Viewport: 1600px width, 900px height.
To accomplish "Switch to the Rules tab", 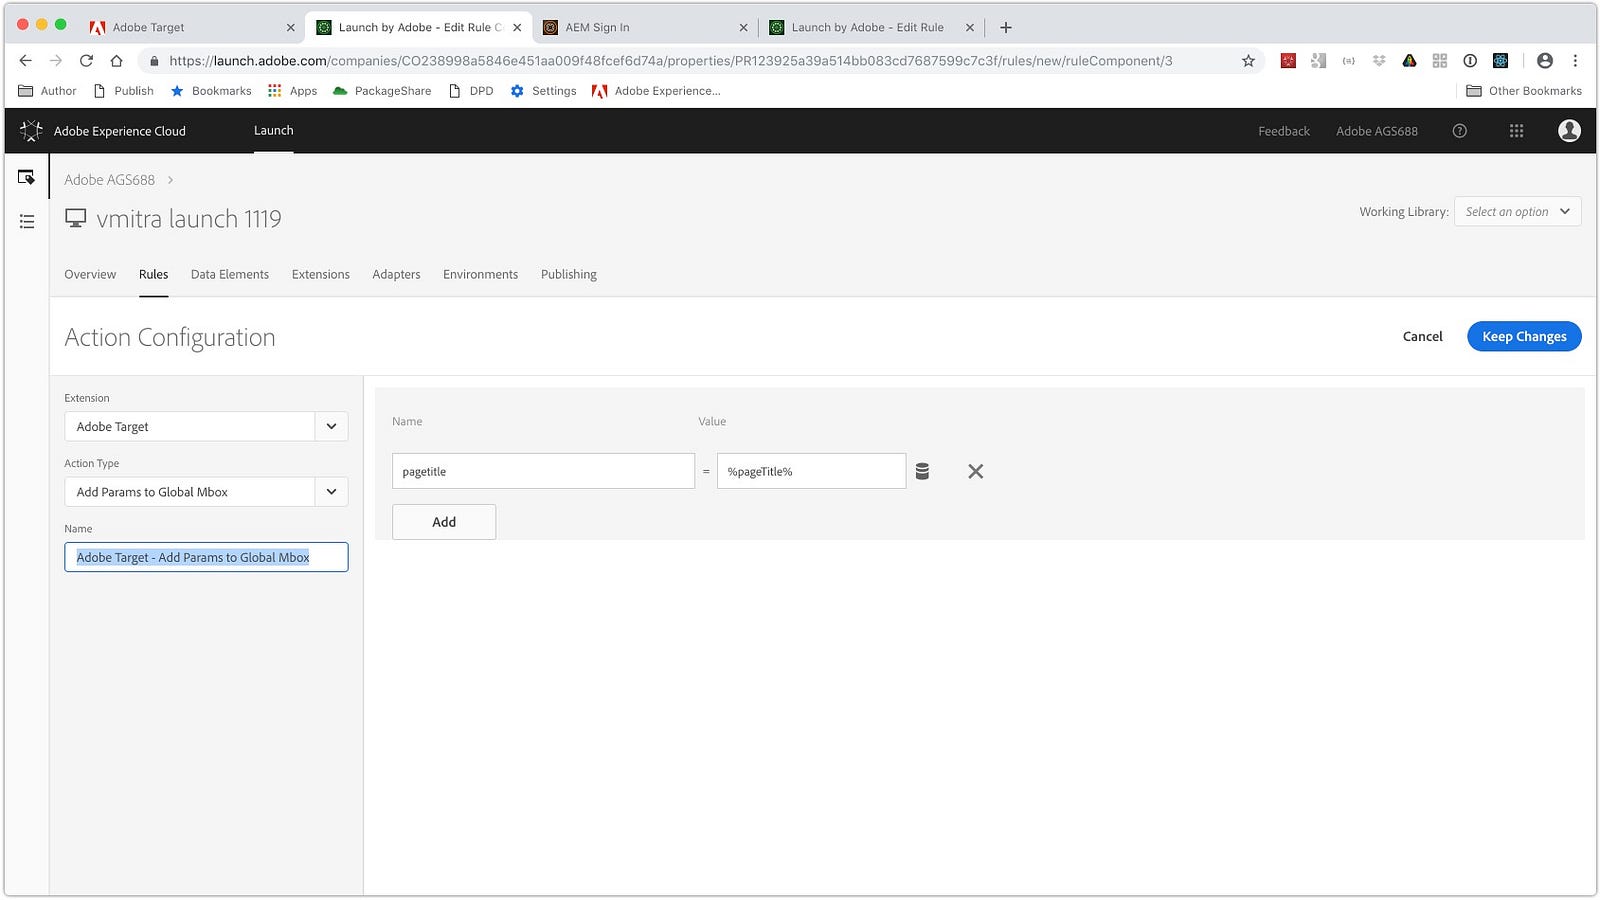I will [x=153, y=274].
